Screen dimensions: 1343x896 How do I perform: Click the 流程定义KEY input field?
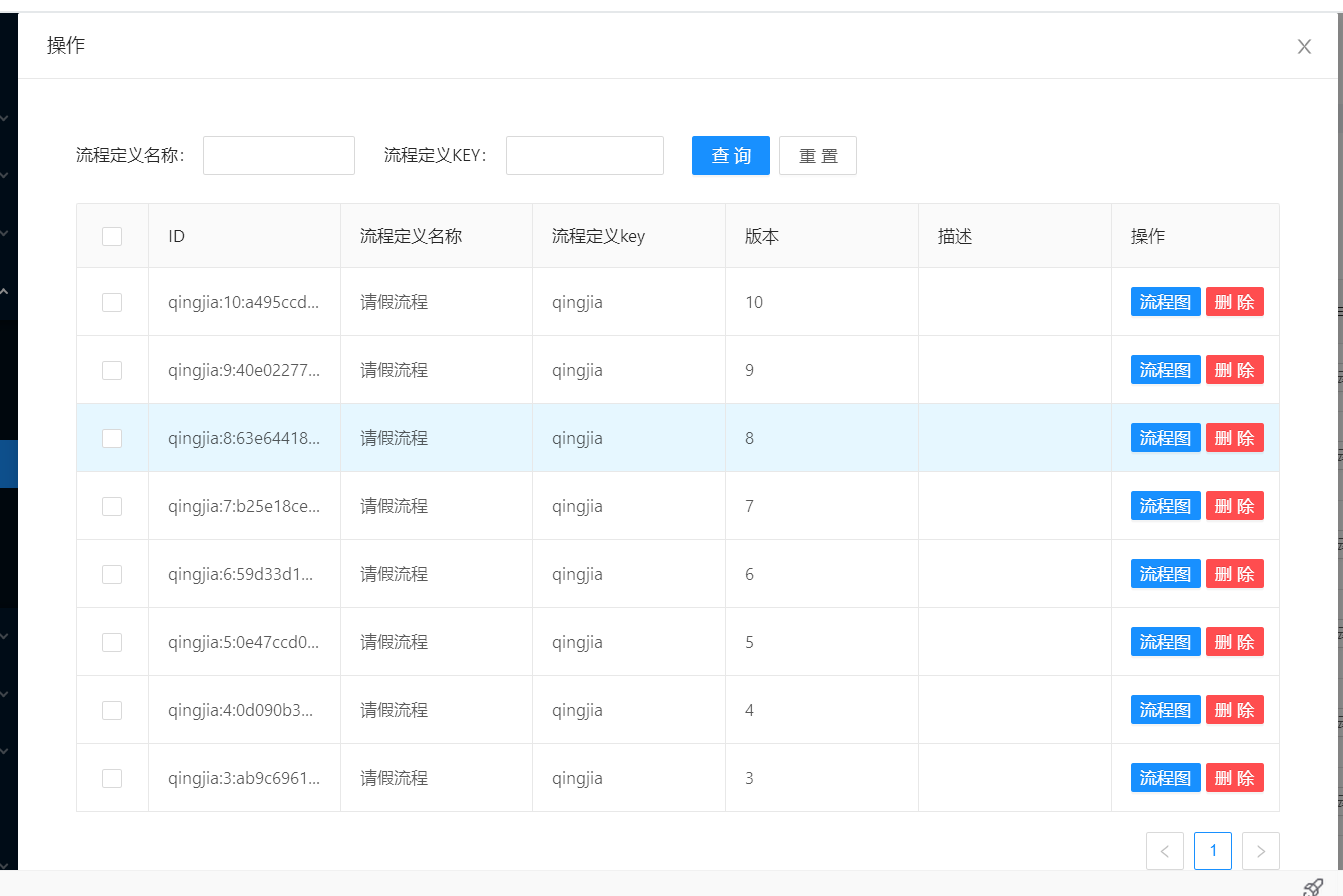(x=585, y=155)
